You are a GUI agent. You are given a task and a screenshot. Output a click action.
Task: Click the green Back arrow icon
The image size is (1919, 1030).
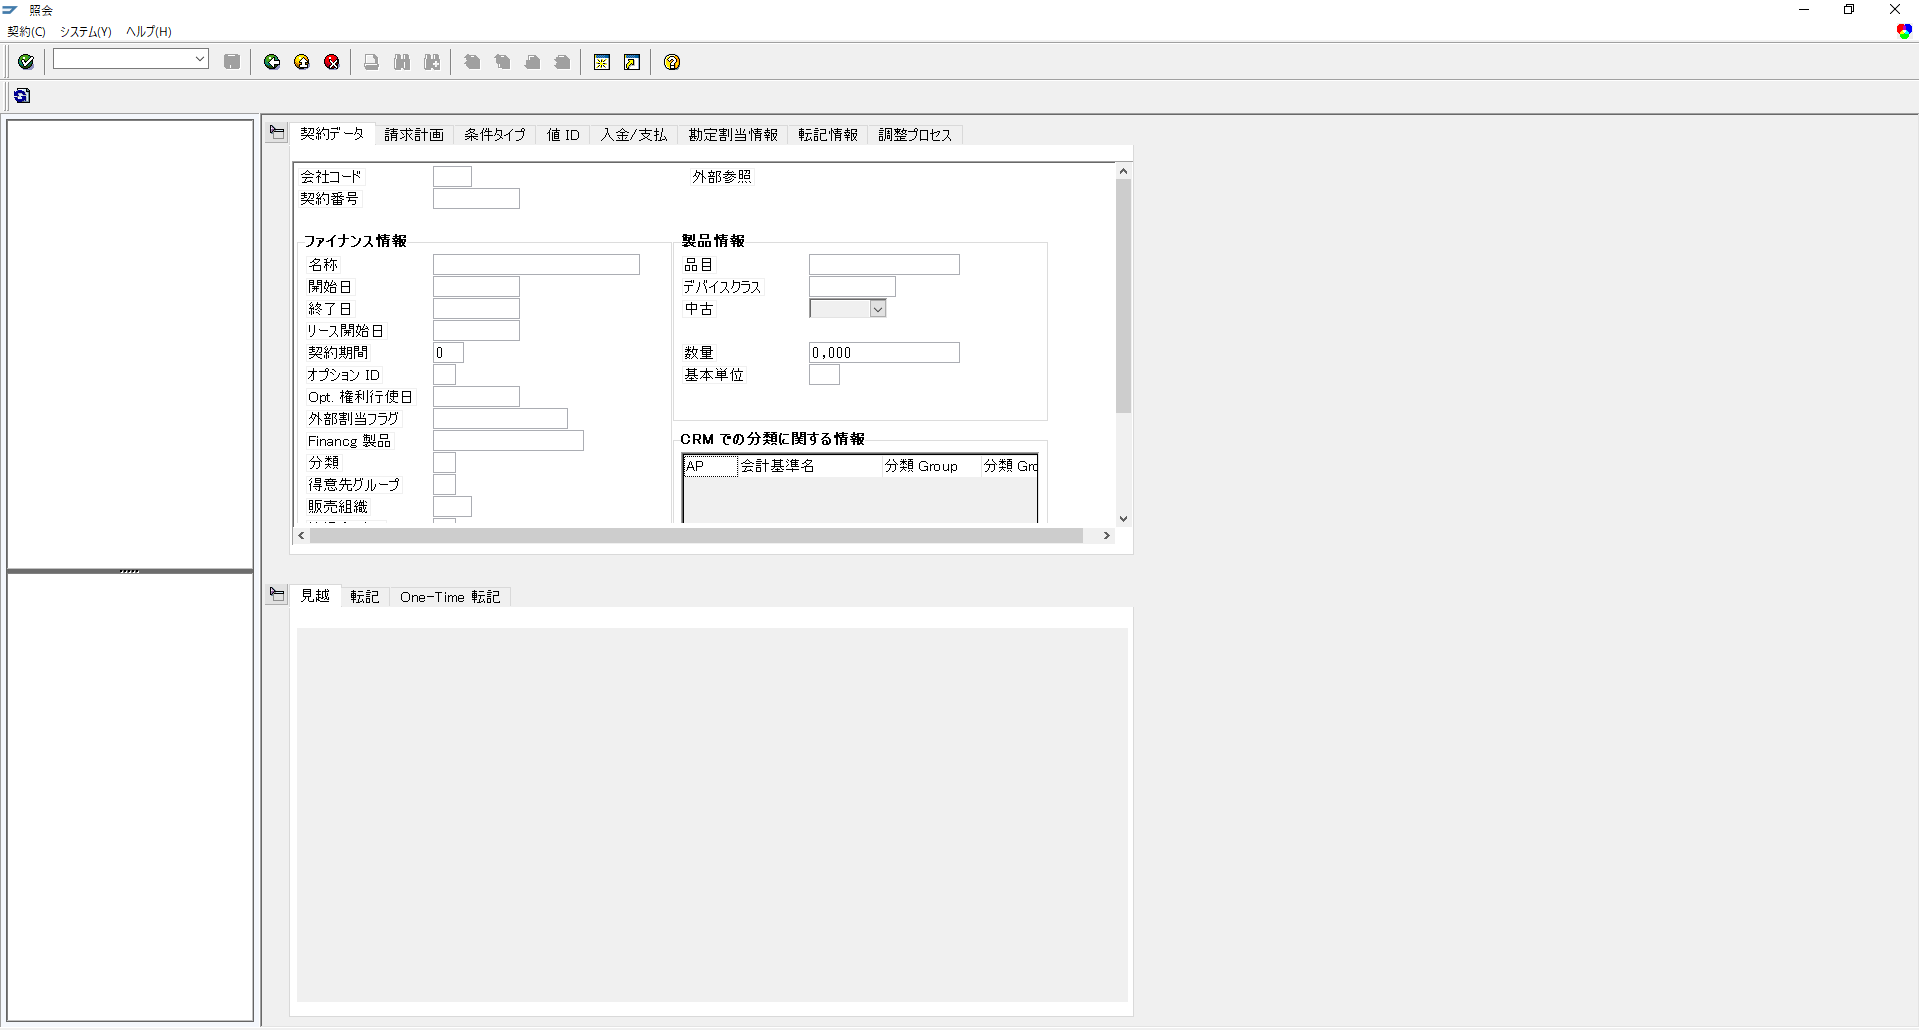[272, 62]
